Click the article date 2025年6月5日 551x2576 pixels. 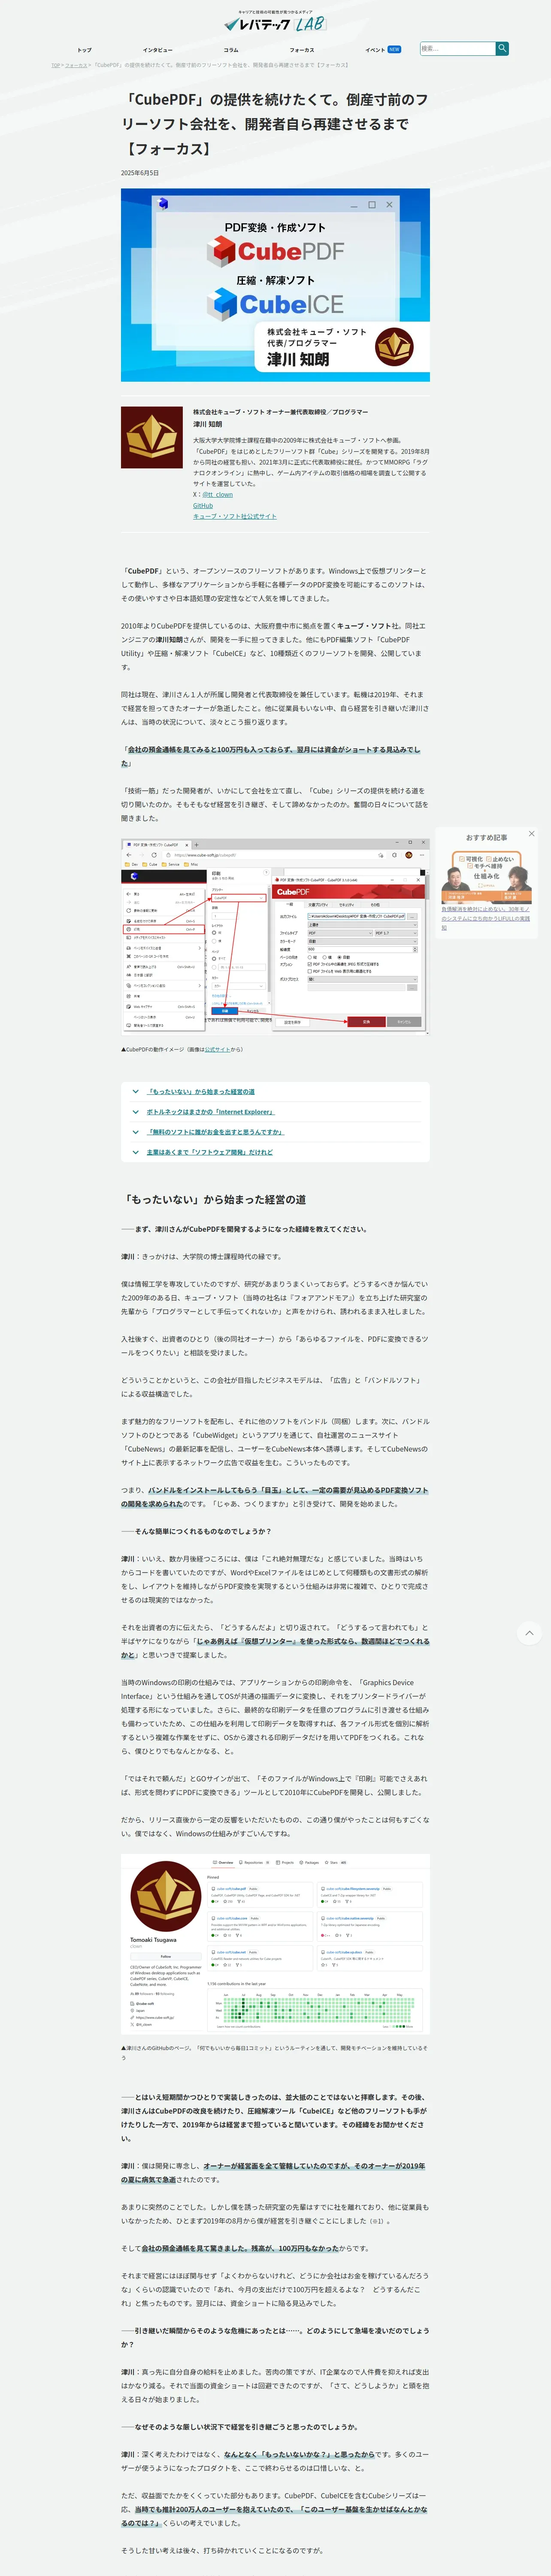(x=140, y=173)
